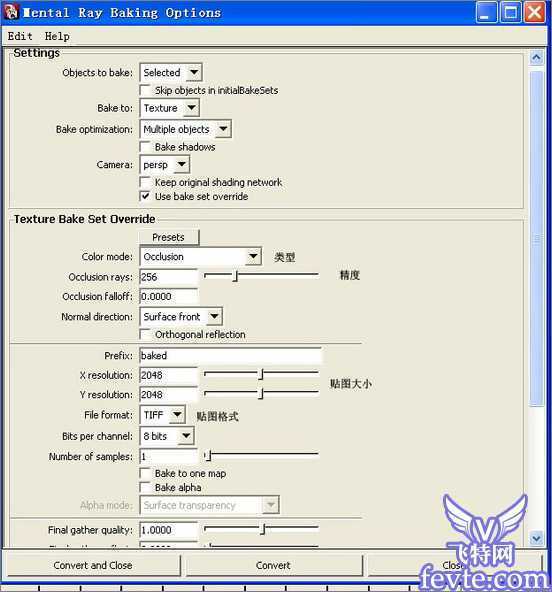552x592 pixels.
Task: Click the X resolution input field
Action: point(169,375)
